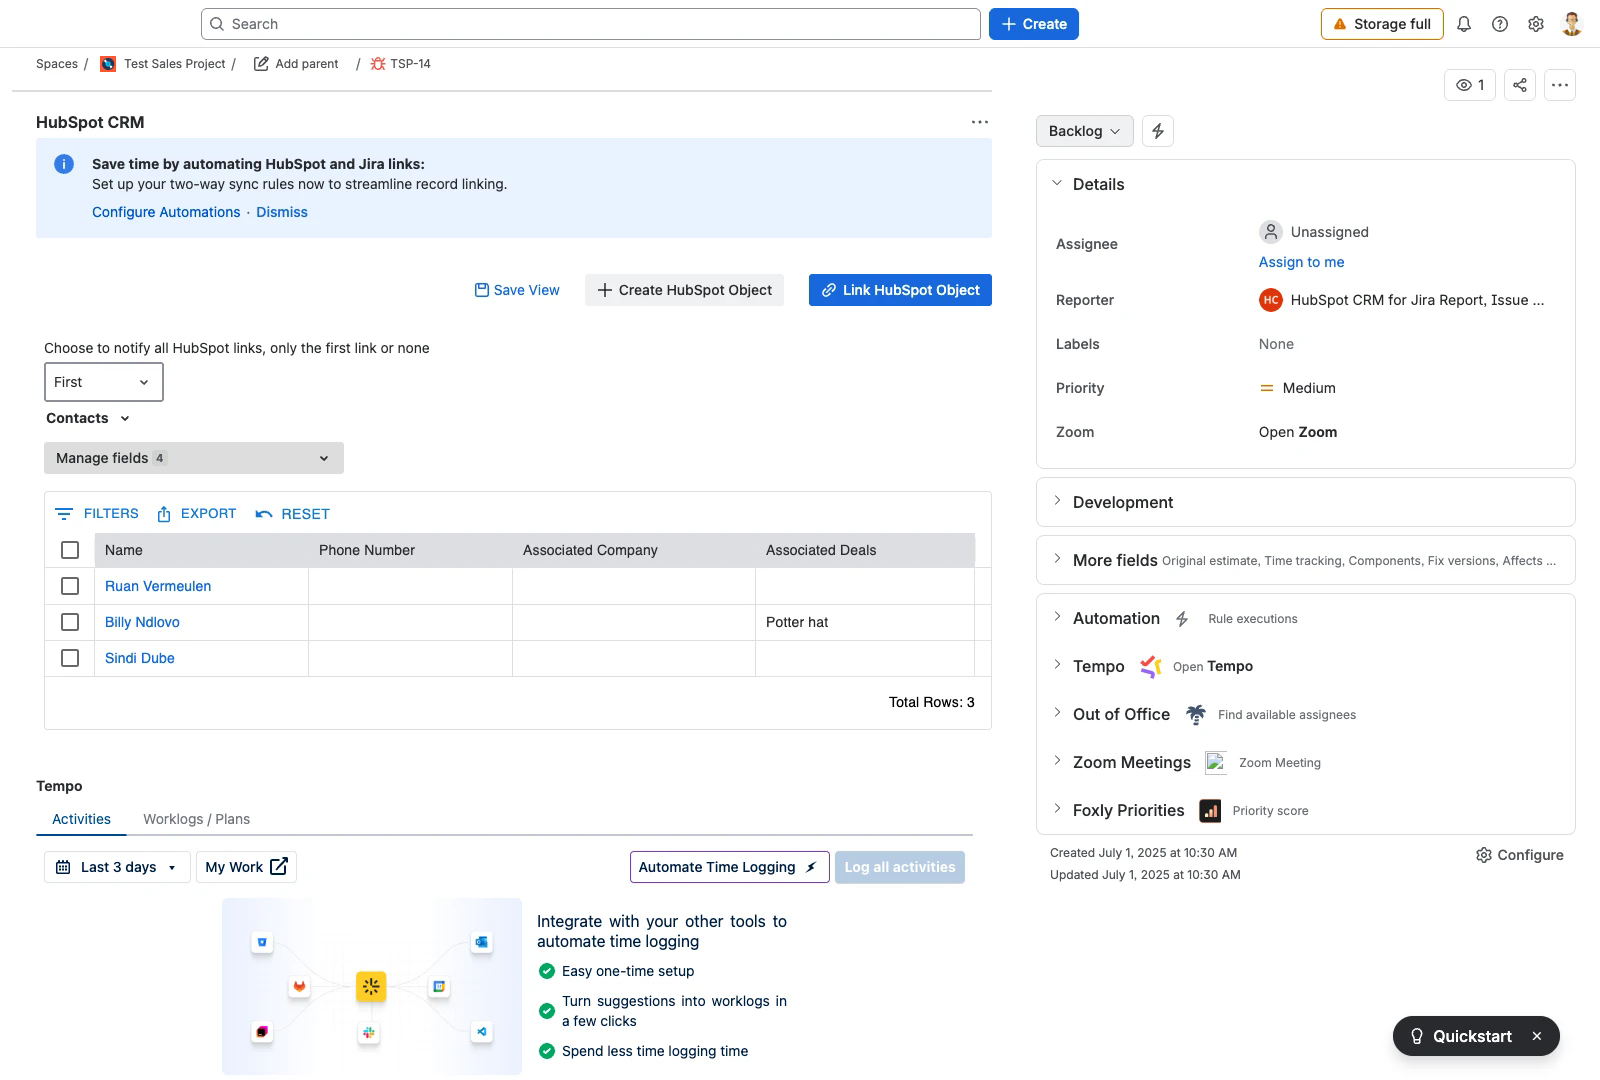Open the Manage fields dropdown
Image resolution: width=1600 pixels, height=1080 pixels.
click(194, 458)
